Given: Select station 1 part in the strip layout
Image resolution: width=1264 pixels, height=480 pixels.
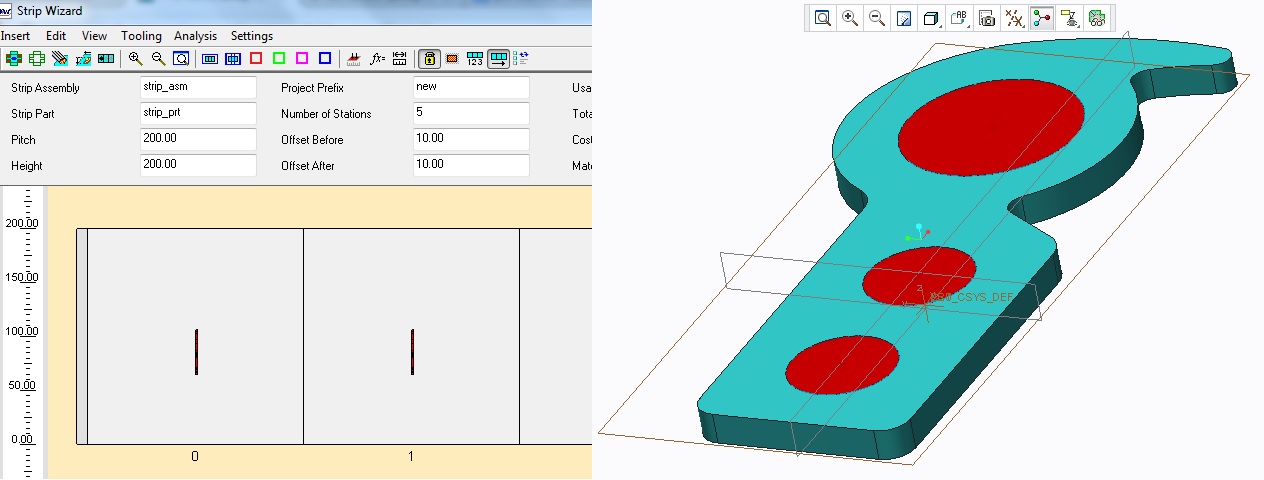Looking at the screenshot, I should (412, 352).
